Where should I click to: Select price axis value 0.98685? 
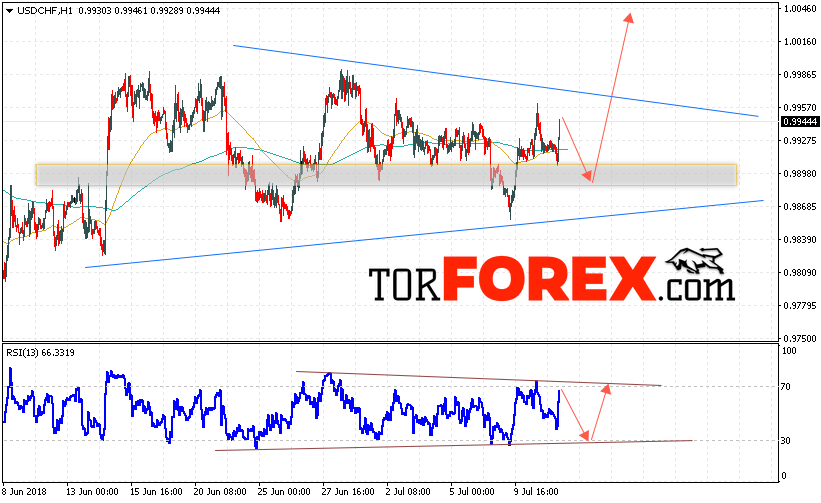point(800,206)
